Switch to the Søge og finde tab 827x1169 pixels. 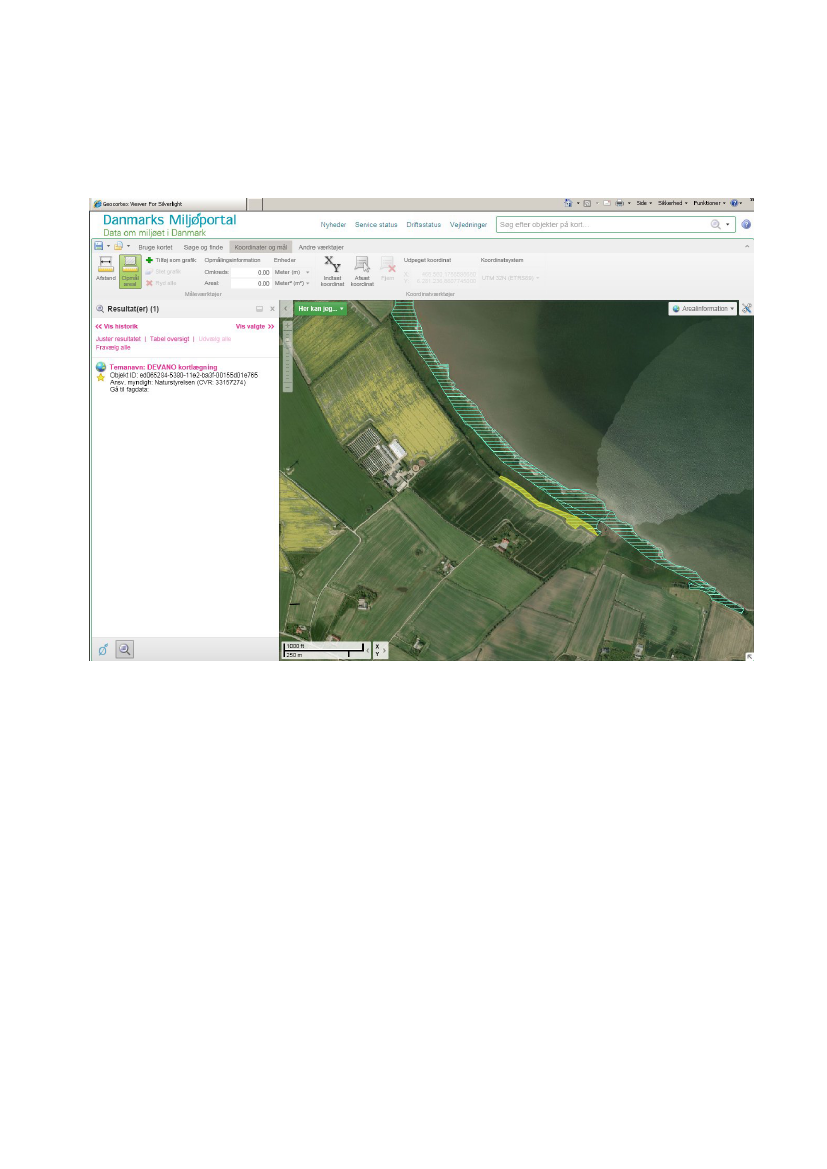click(x=204, y=247)
